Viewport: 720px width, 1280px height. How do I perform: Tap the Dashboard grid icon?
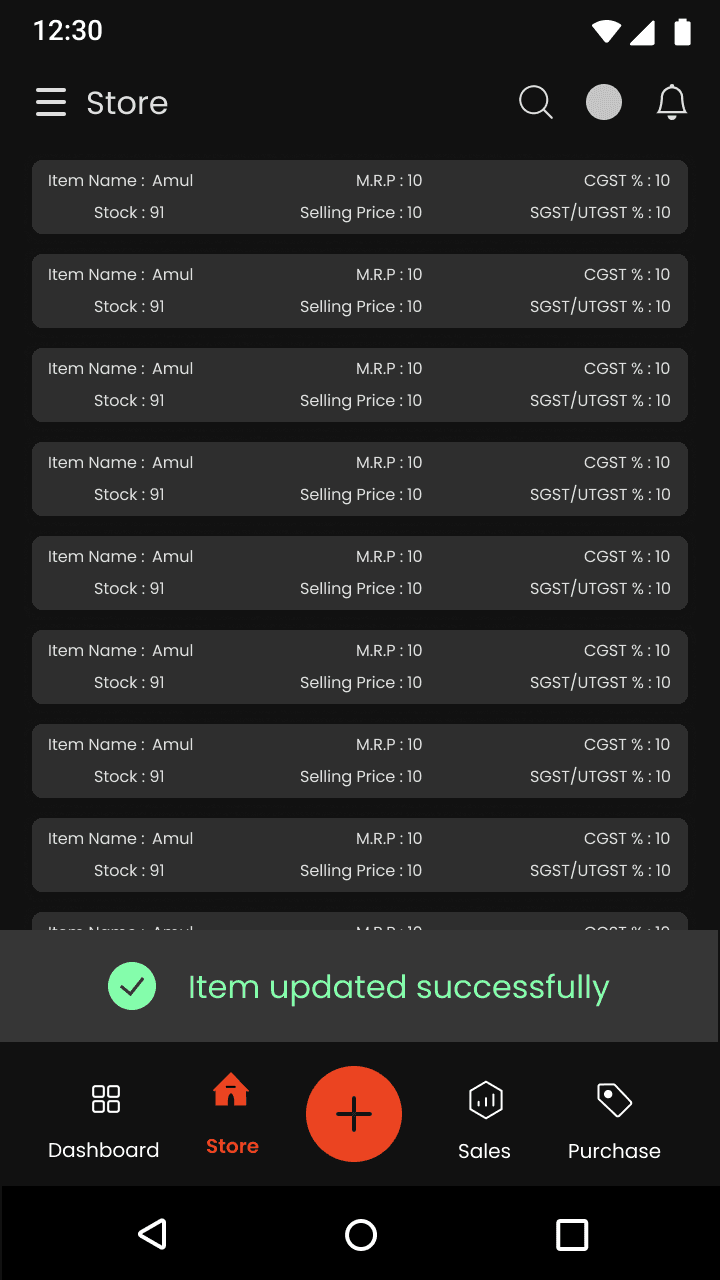[106, 1099]
